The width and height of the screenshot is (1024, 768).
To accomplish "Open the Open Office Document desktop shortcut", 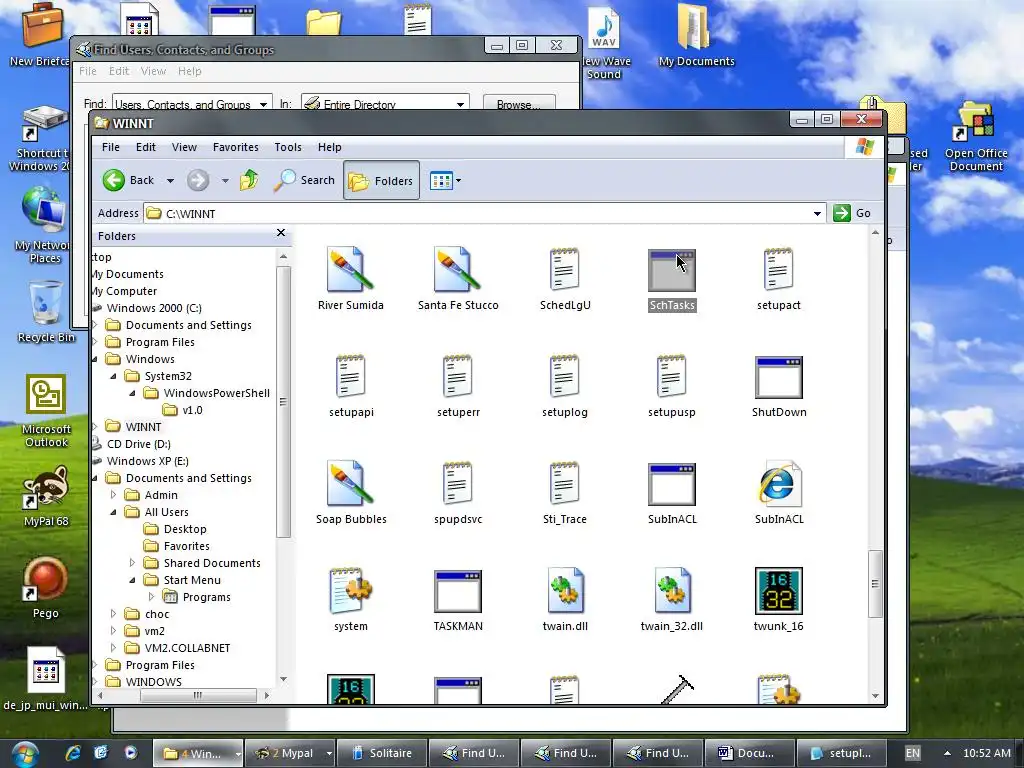I will point(976,137).
